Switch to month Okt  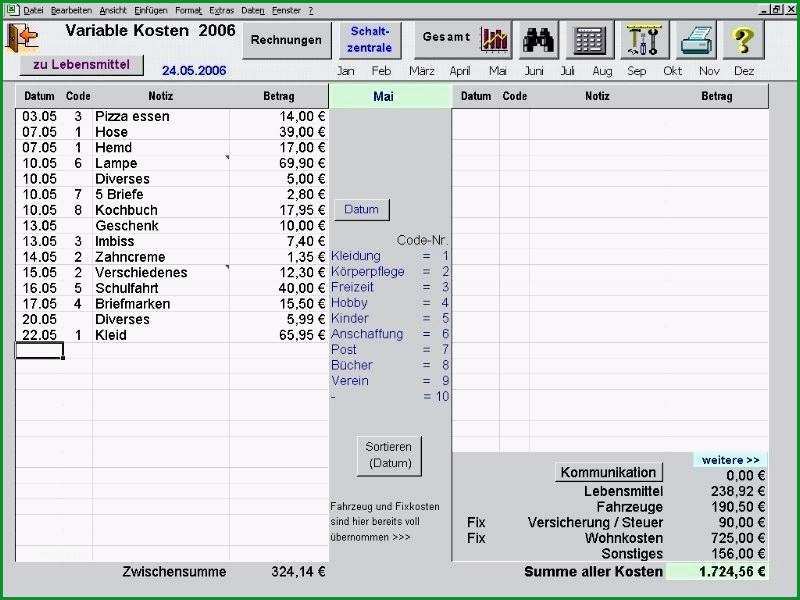[672, 71]
